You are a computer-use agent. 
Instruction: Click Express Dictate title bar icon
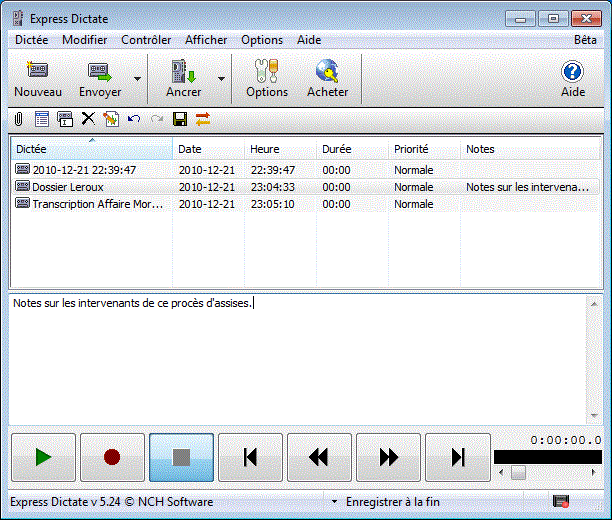click(x=17, y=18)
